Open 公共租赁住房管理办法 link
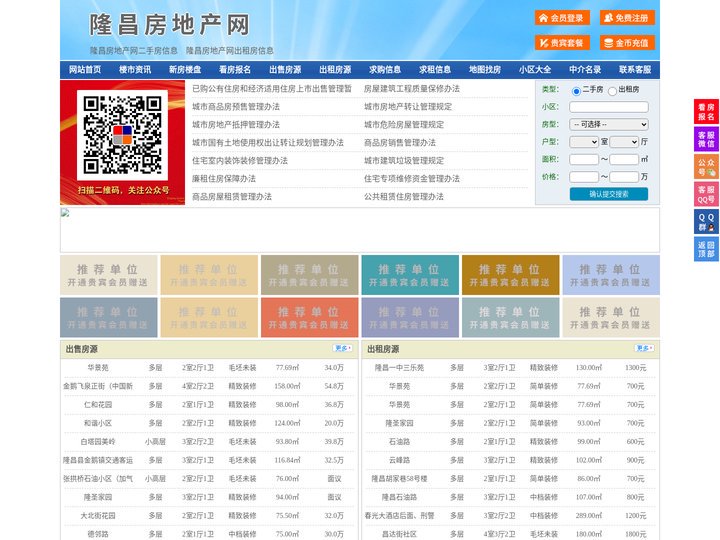Viewport: 720px width, 540px height. coord(404,197)
